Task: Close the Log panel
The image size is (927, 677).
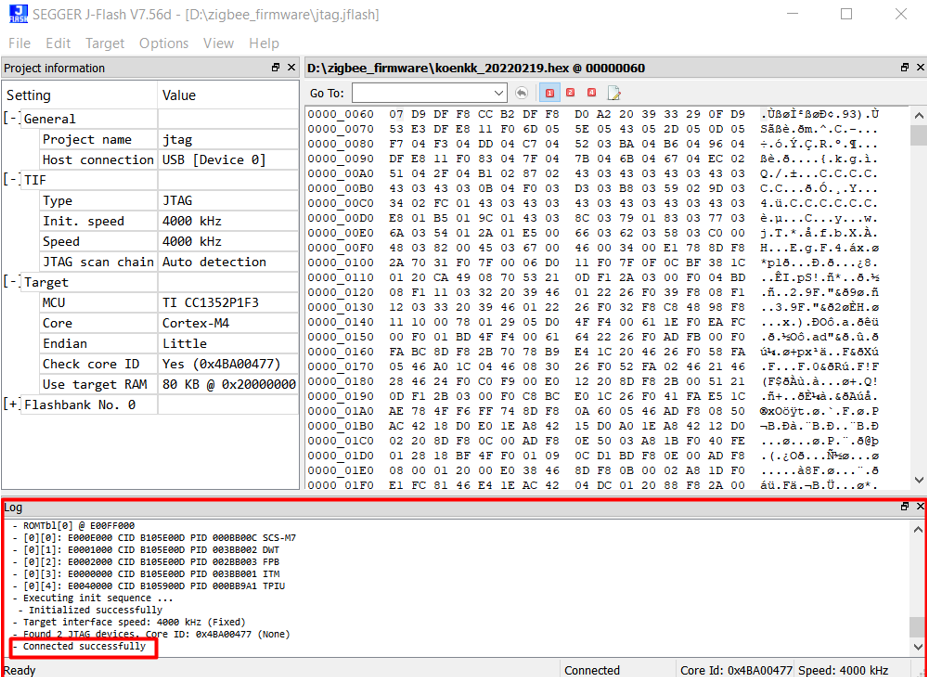Action: pyautogui.click(x=920, y=507)
